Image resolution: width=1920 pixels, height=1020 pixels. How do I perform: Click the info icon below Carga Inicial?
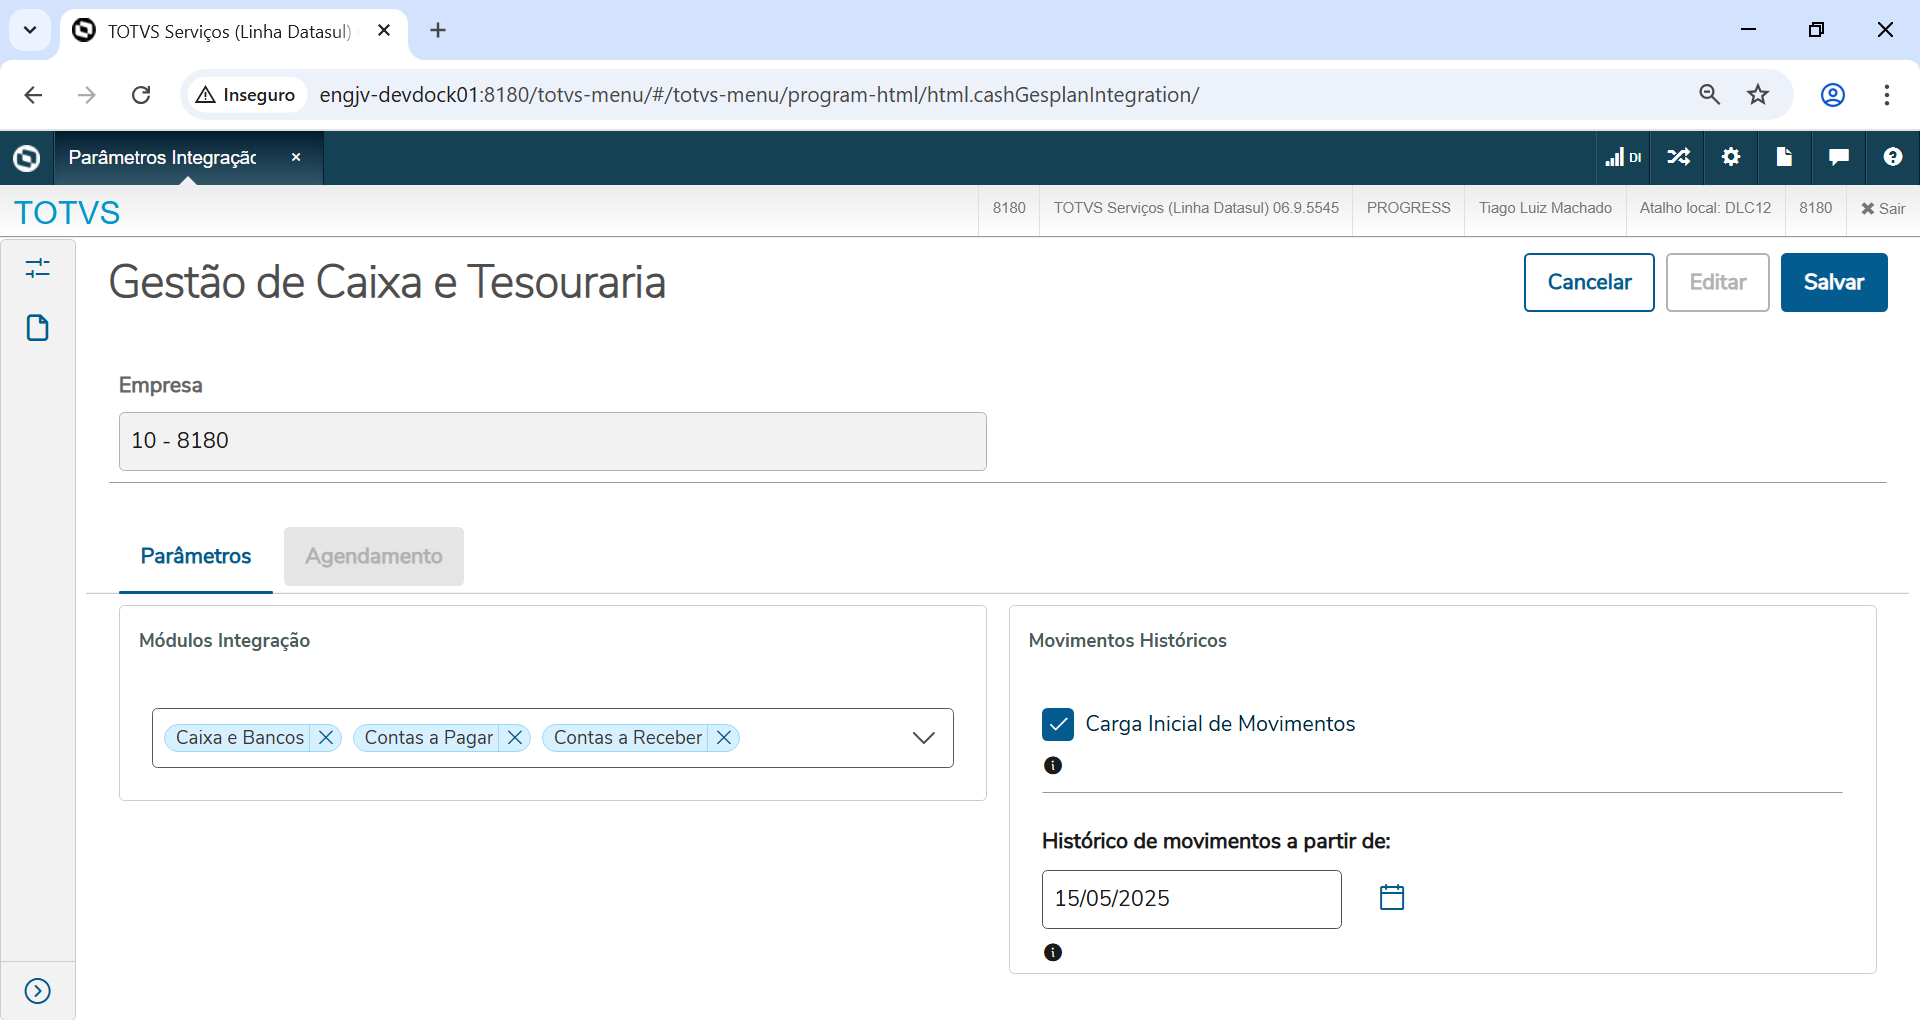click(x=1053, y=765)
